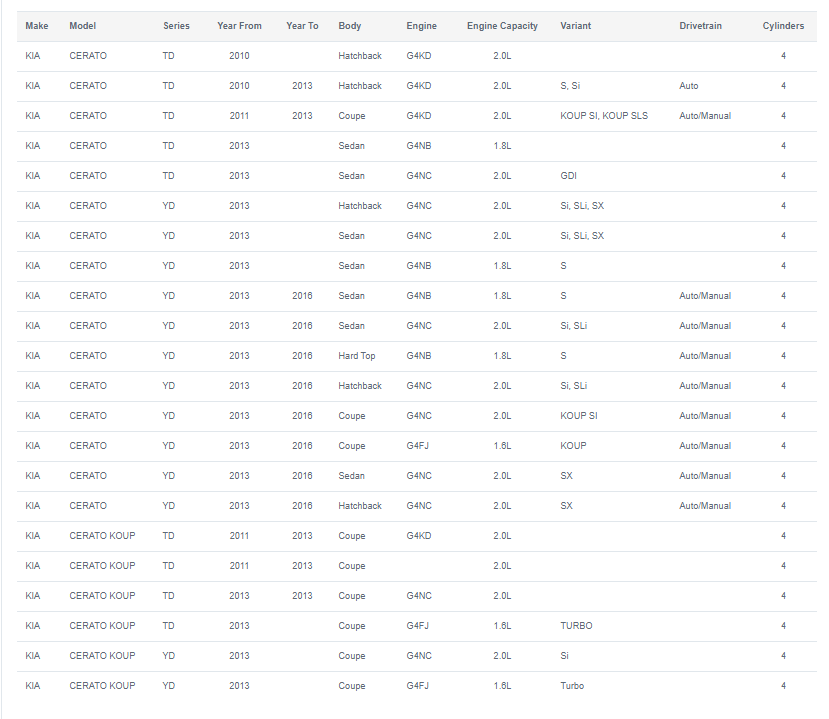Click '1.6L' capacity in the last Turbo row
The height and width of the screenshot is (719, 829).
[502, 685]
